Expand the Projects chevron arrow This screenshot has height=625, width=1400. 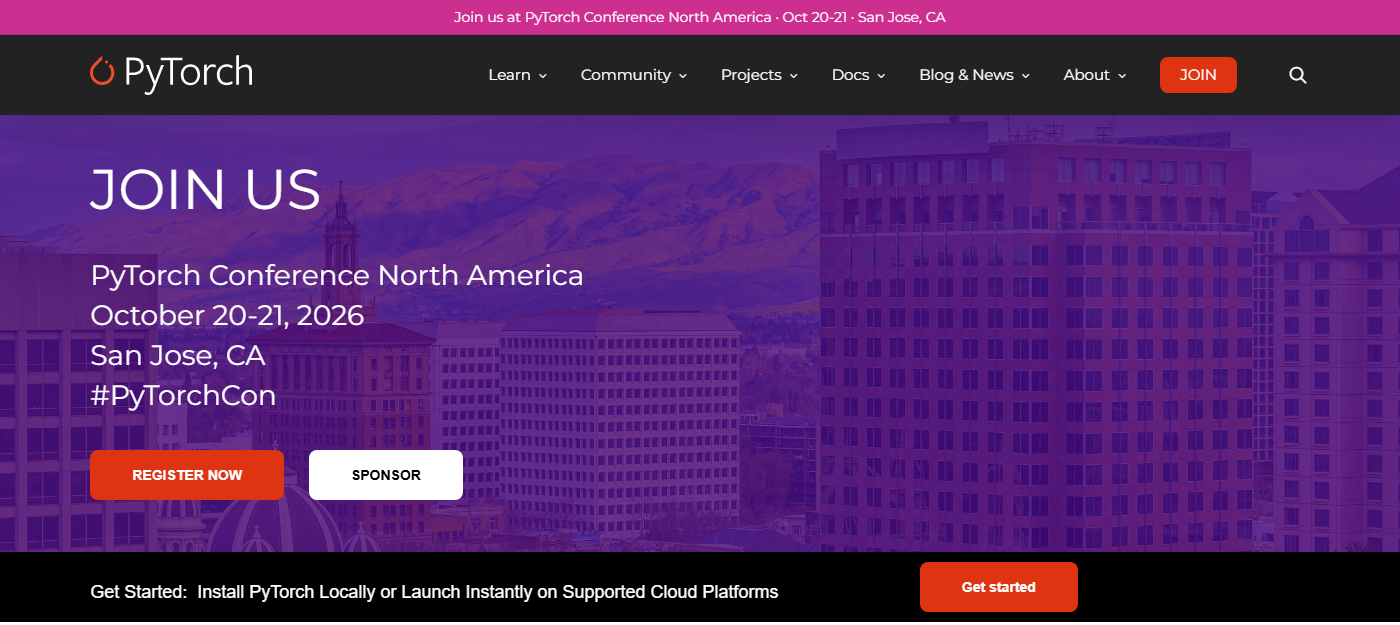[x=793, y=76]
